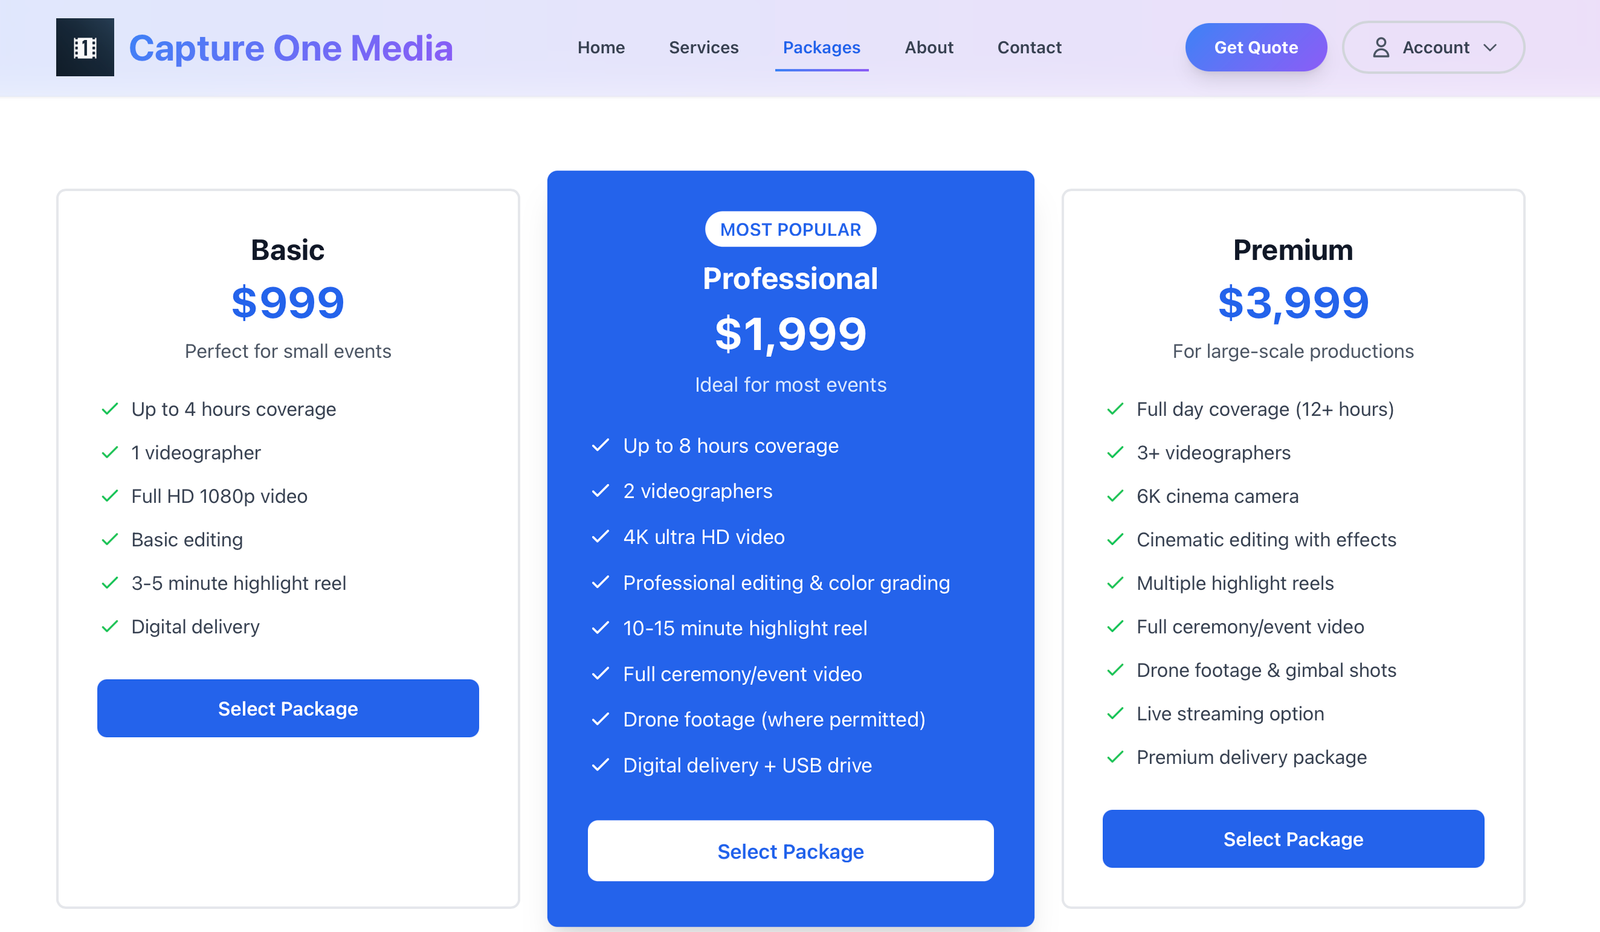Select Package under the Basic plan
Viewport: 1600px width, 932px height.
click(287, 708)
